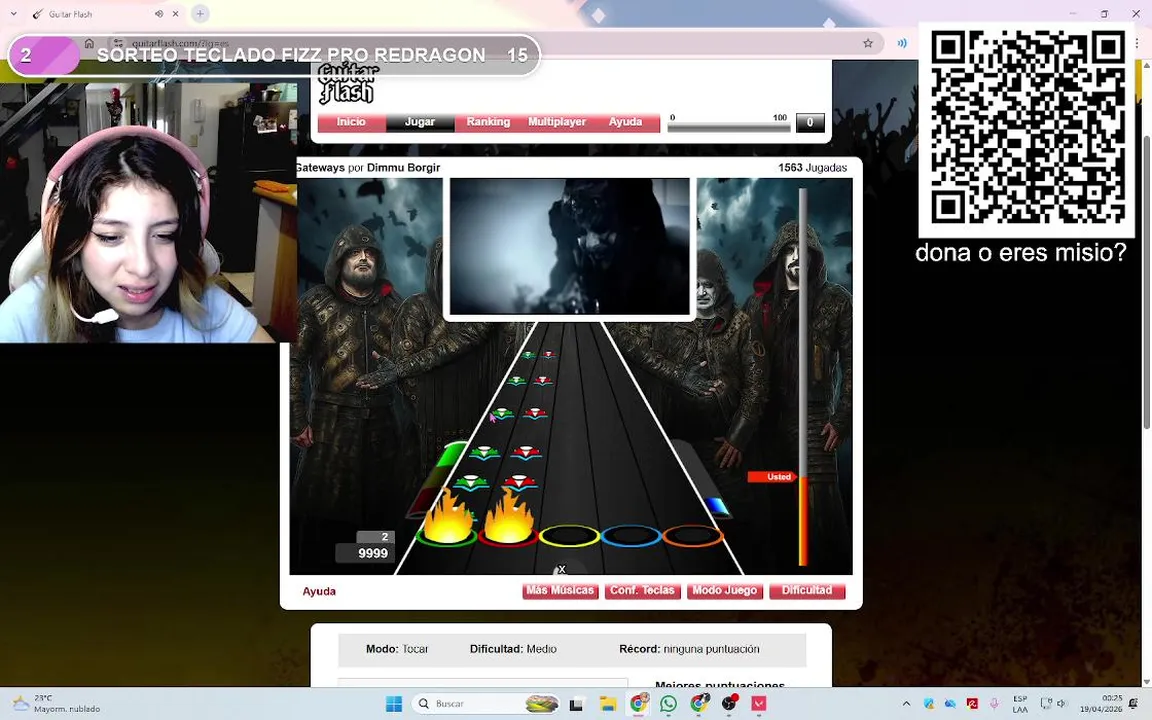Click the ESP LAA language indicator
The width and height of the screenshot is (1152, 720).
[1020, 704]
